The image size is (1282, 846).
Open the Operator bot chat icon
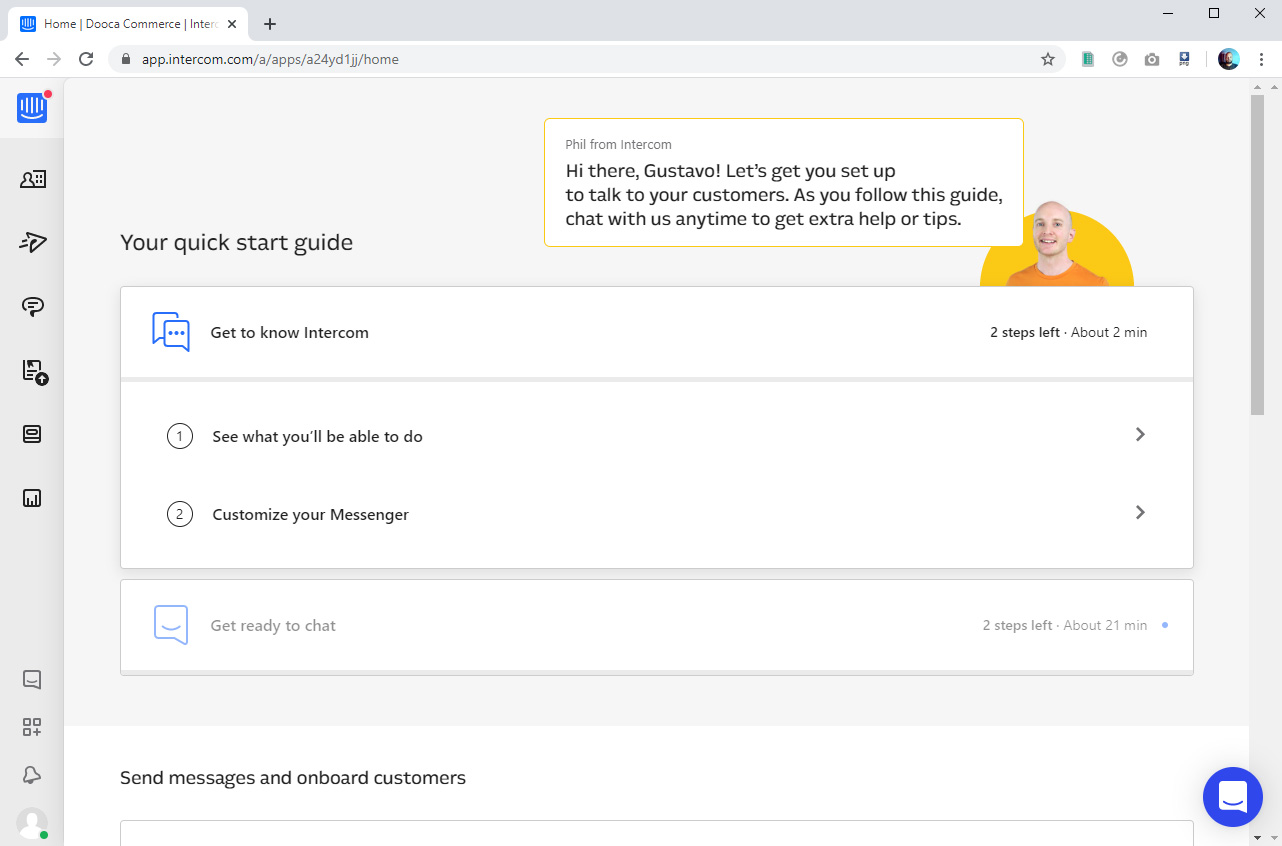[32, 306]
